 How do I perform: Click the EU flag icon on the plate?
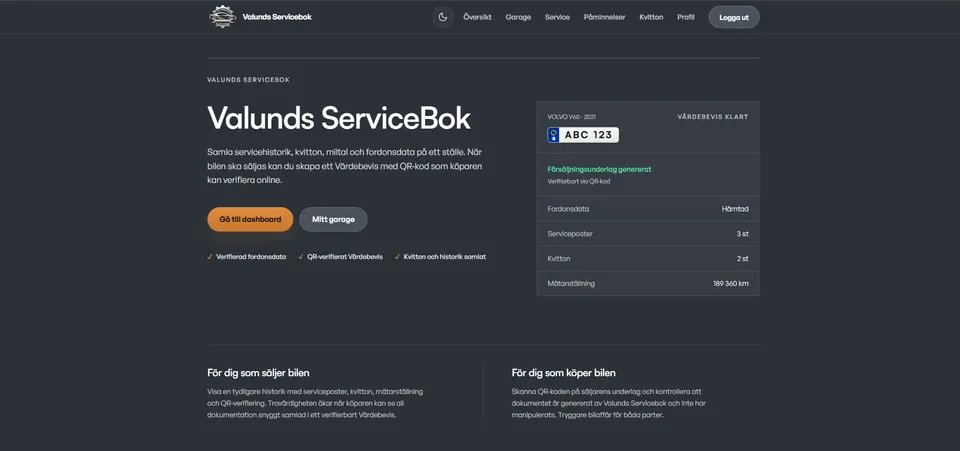(x=553, y=135)
